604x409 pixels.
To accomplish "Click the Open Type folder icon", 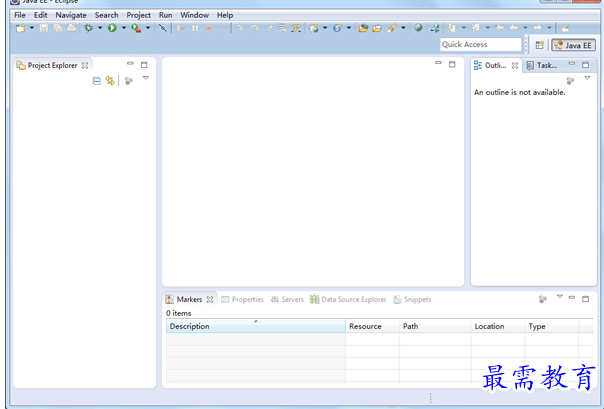I will [363, 28].
